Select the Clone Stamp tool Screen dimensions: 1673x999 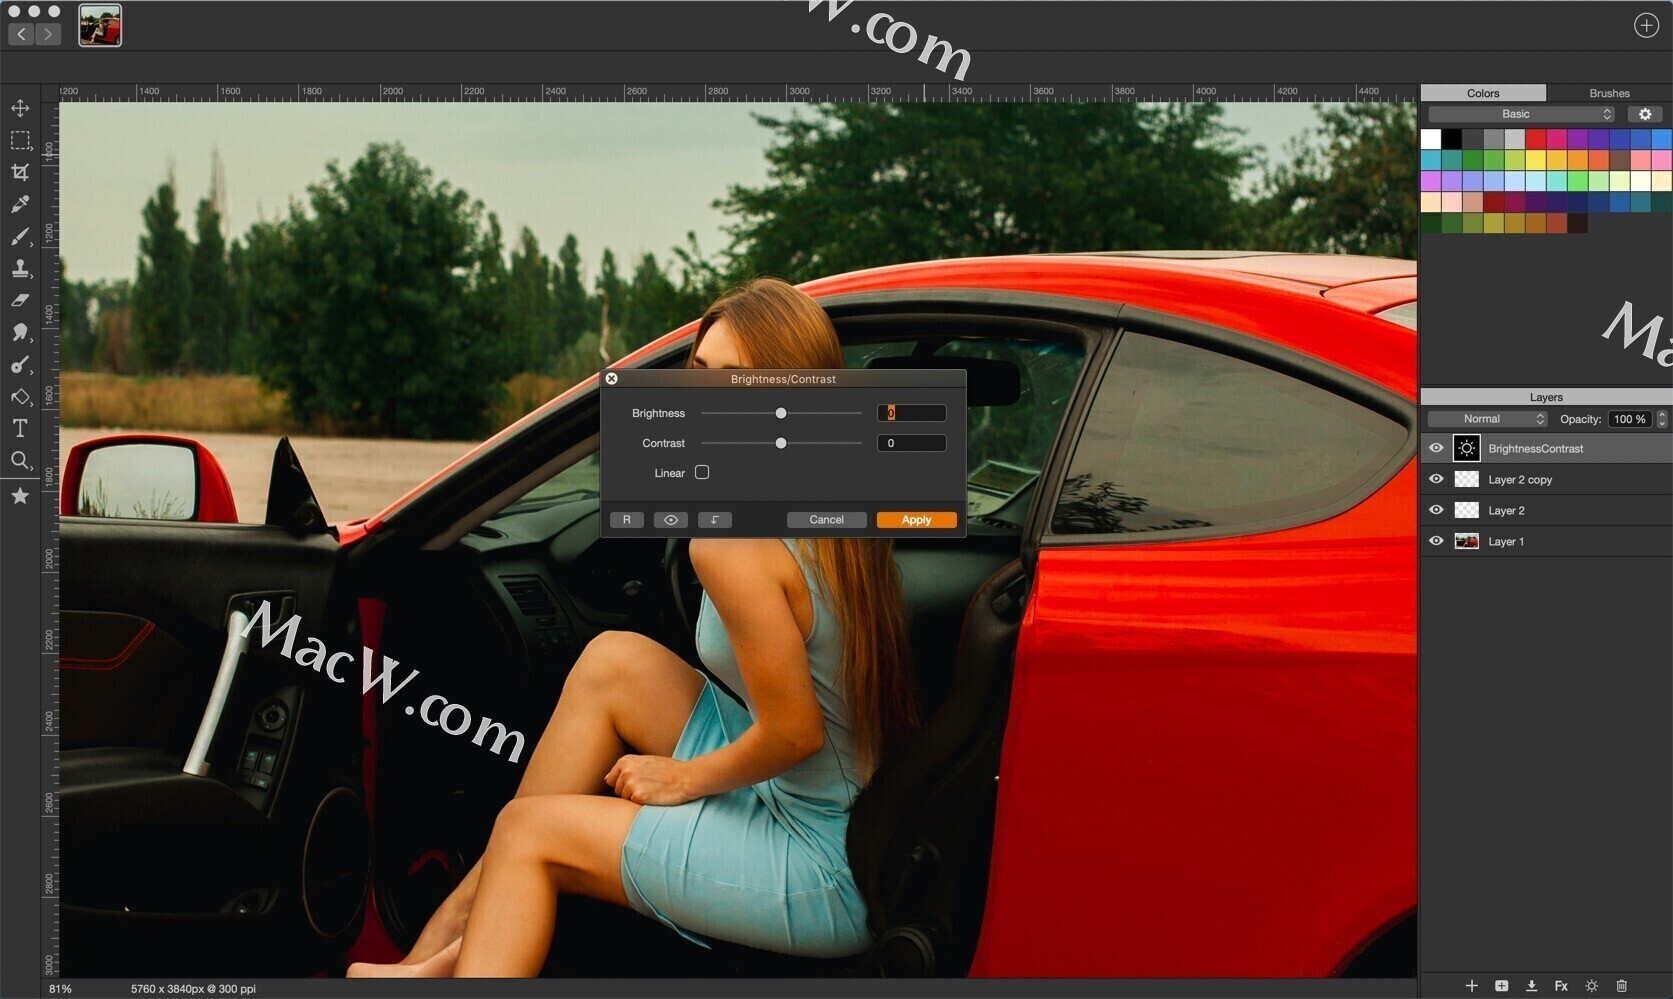pyautogui.click(x=20, y=269)
